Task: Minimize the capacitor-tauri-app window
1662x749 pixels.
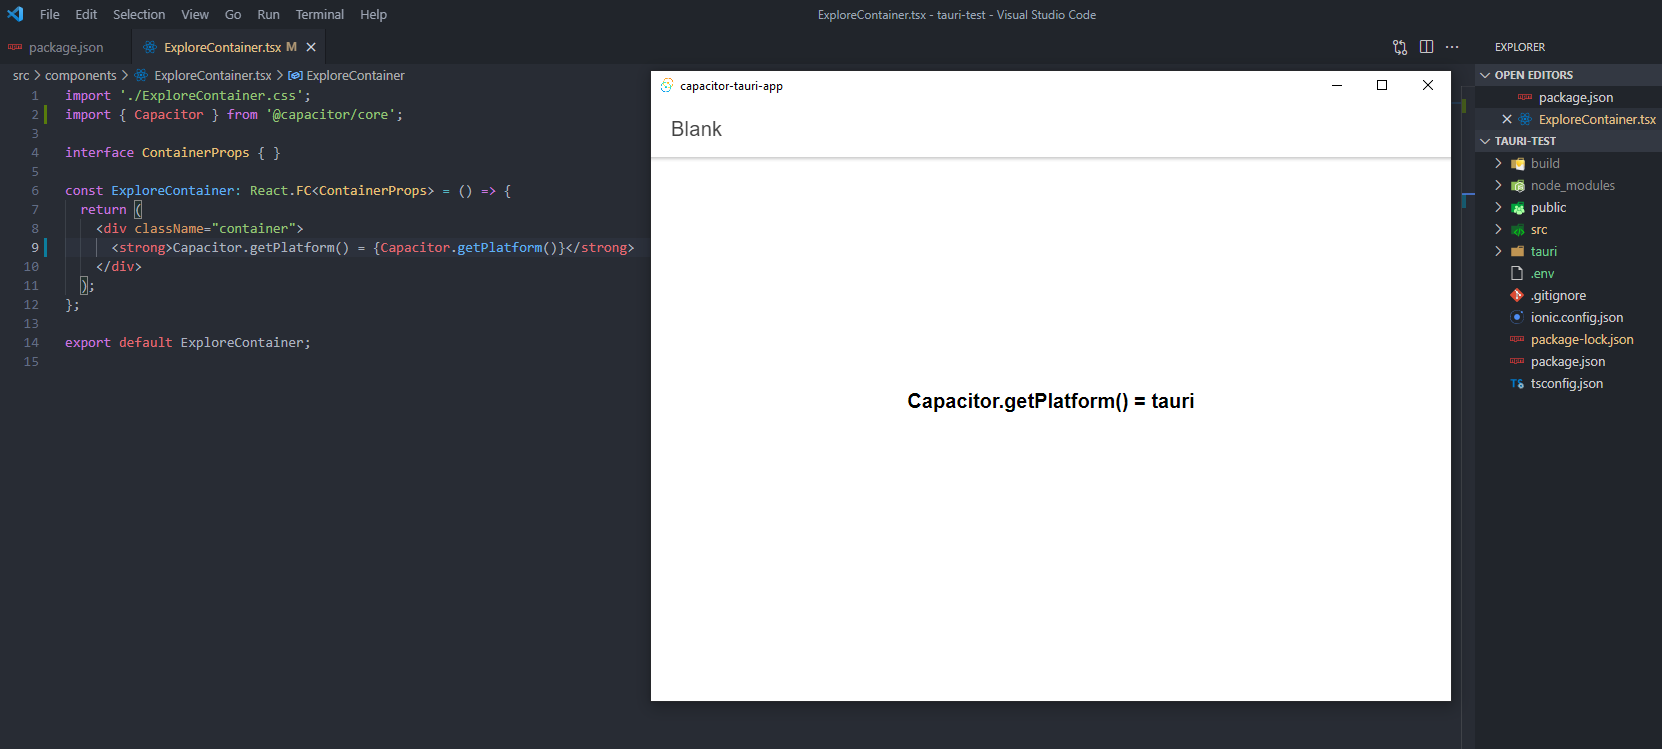Action: (1336, 86)
